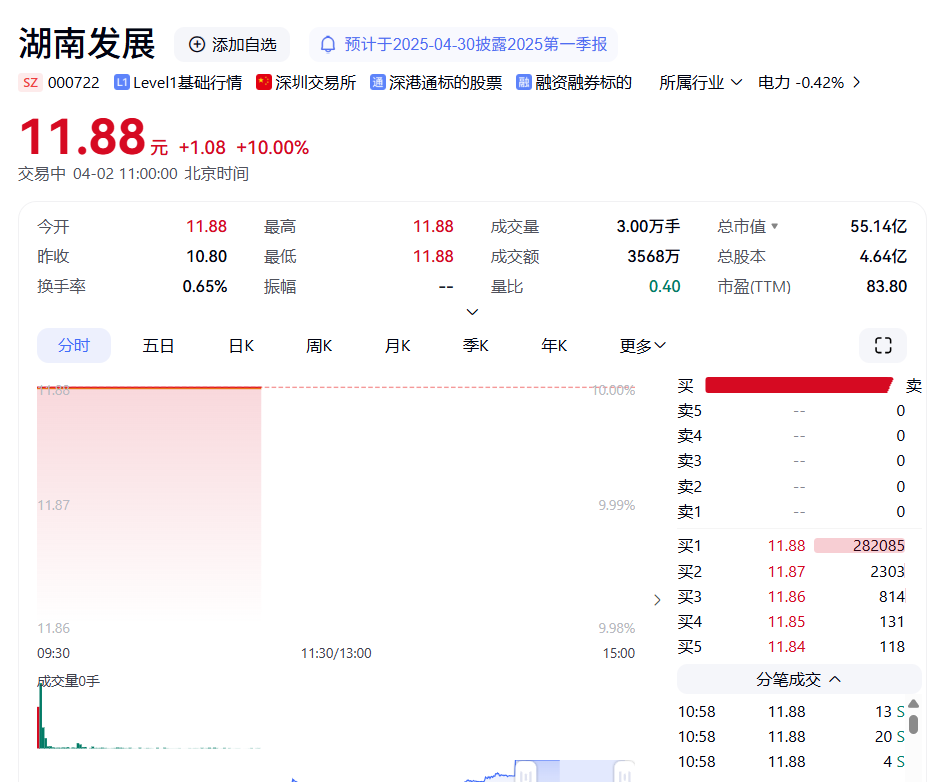Viewport: 934px width, 782px height.
Task: Click the 10:58 trade with volume 4
Action: pyautogui.click(x=791, y=762)
